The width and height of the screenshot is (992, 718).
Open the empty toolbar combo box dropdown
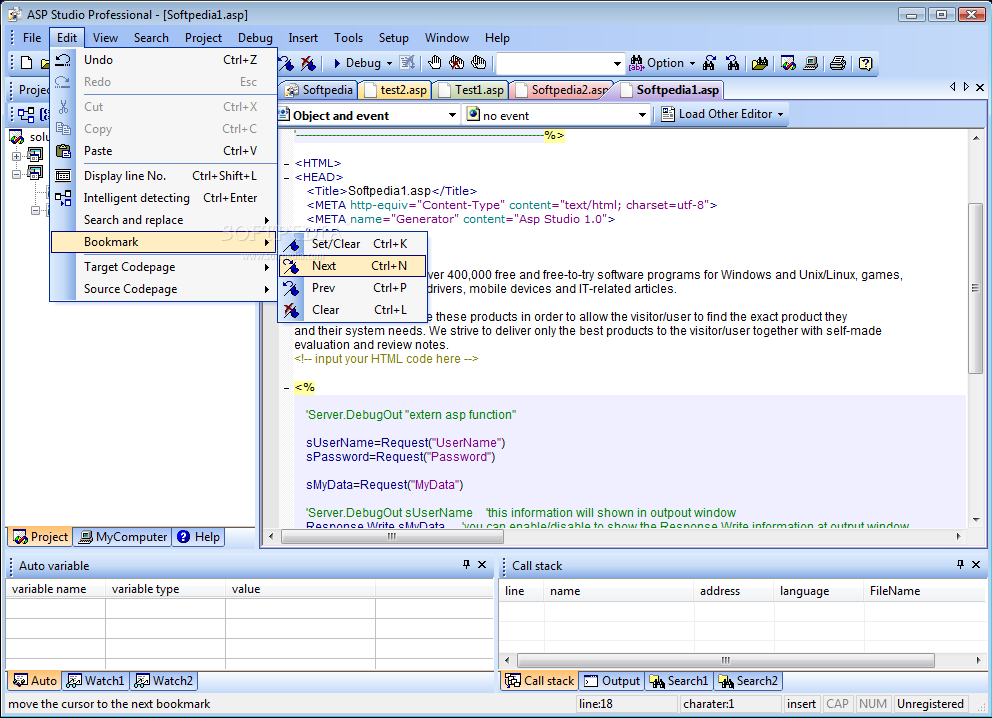[617, 63]
